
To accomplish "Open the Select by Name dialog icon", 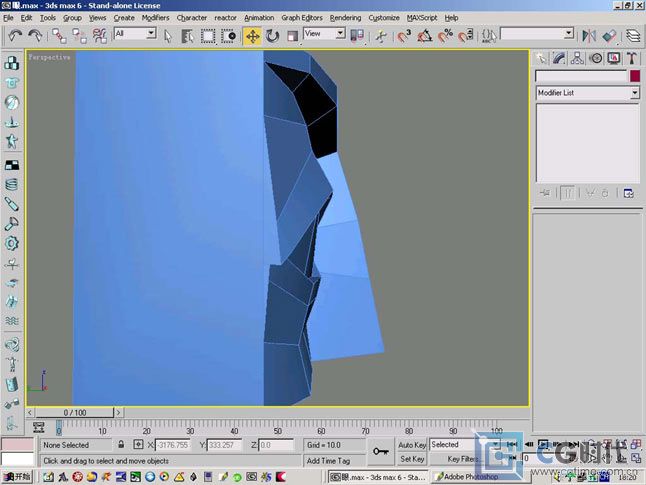I will pyautogui.click(x=187, y=36).
